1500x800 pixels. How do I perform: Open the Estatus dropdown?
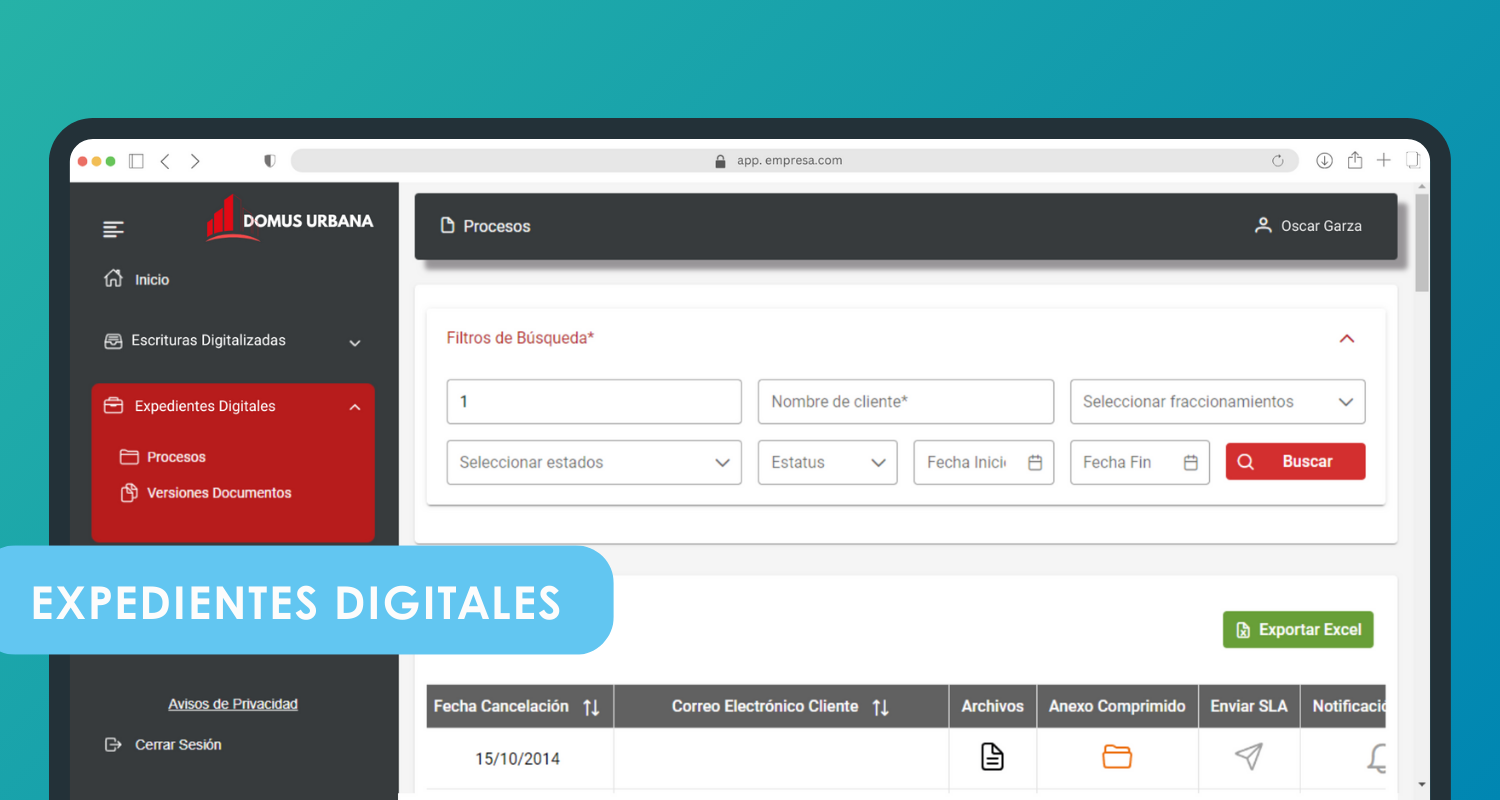pos(827,463)
